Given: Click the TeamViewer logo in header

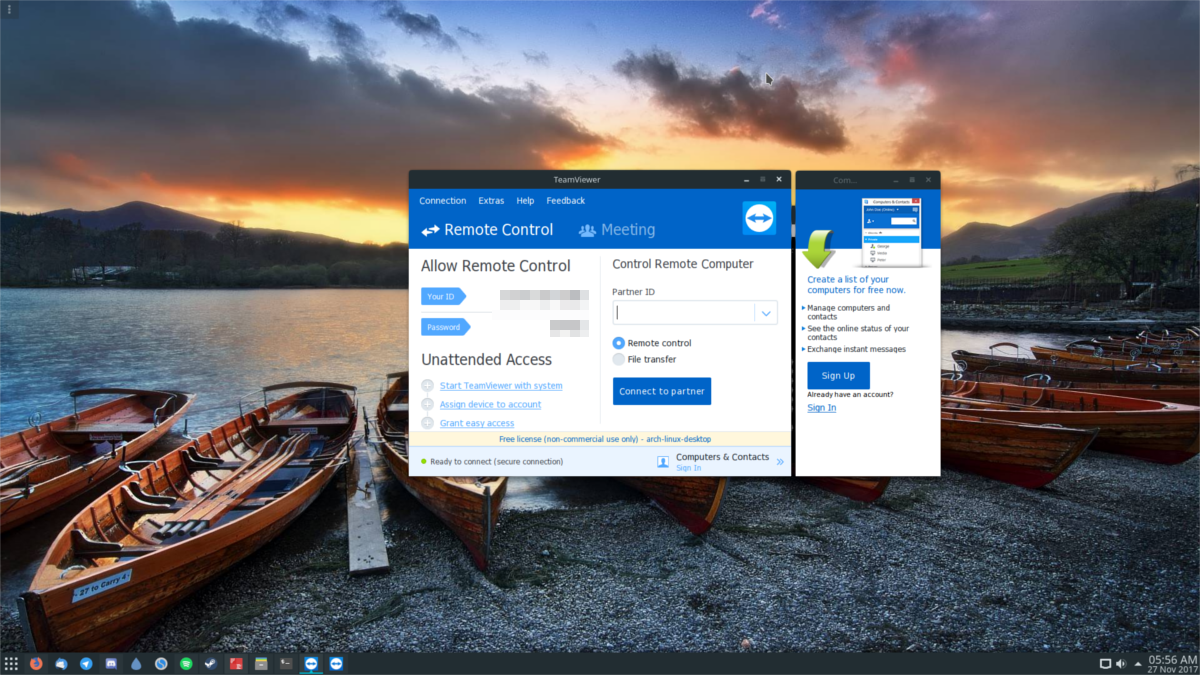Looking at the screenshot, I should (x=759, y=218).
